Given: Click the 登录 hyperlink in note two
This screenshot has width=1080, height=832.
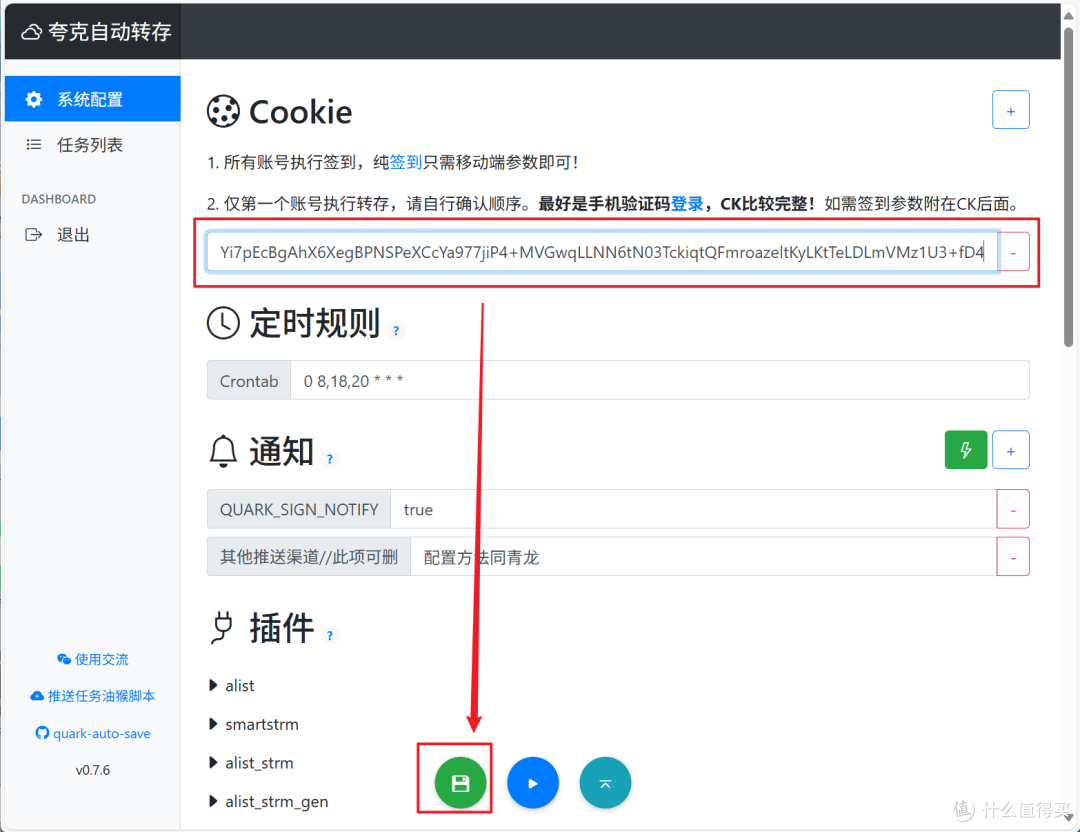Looking at the screenshot, I should pos(687,204).
